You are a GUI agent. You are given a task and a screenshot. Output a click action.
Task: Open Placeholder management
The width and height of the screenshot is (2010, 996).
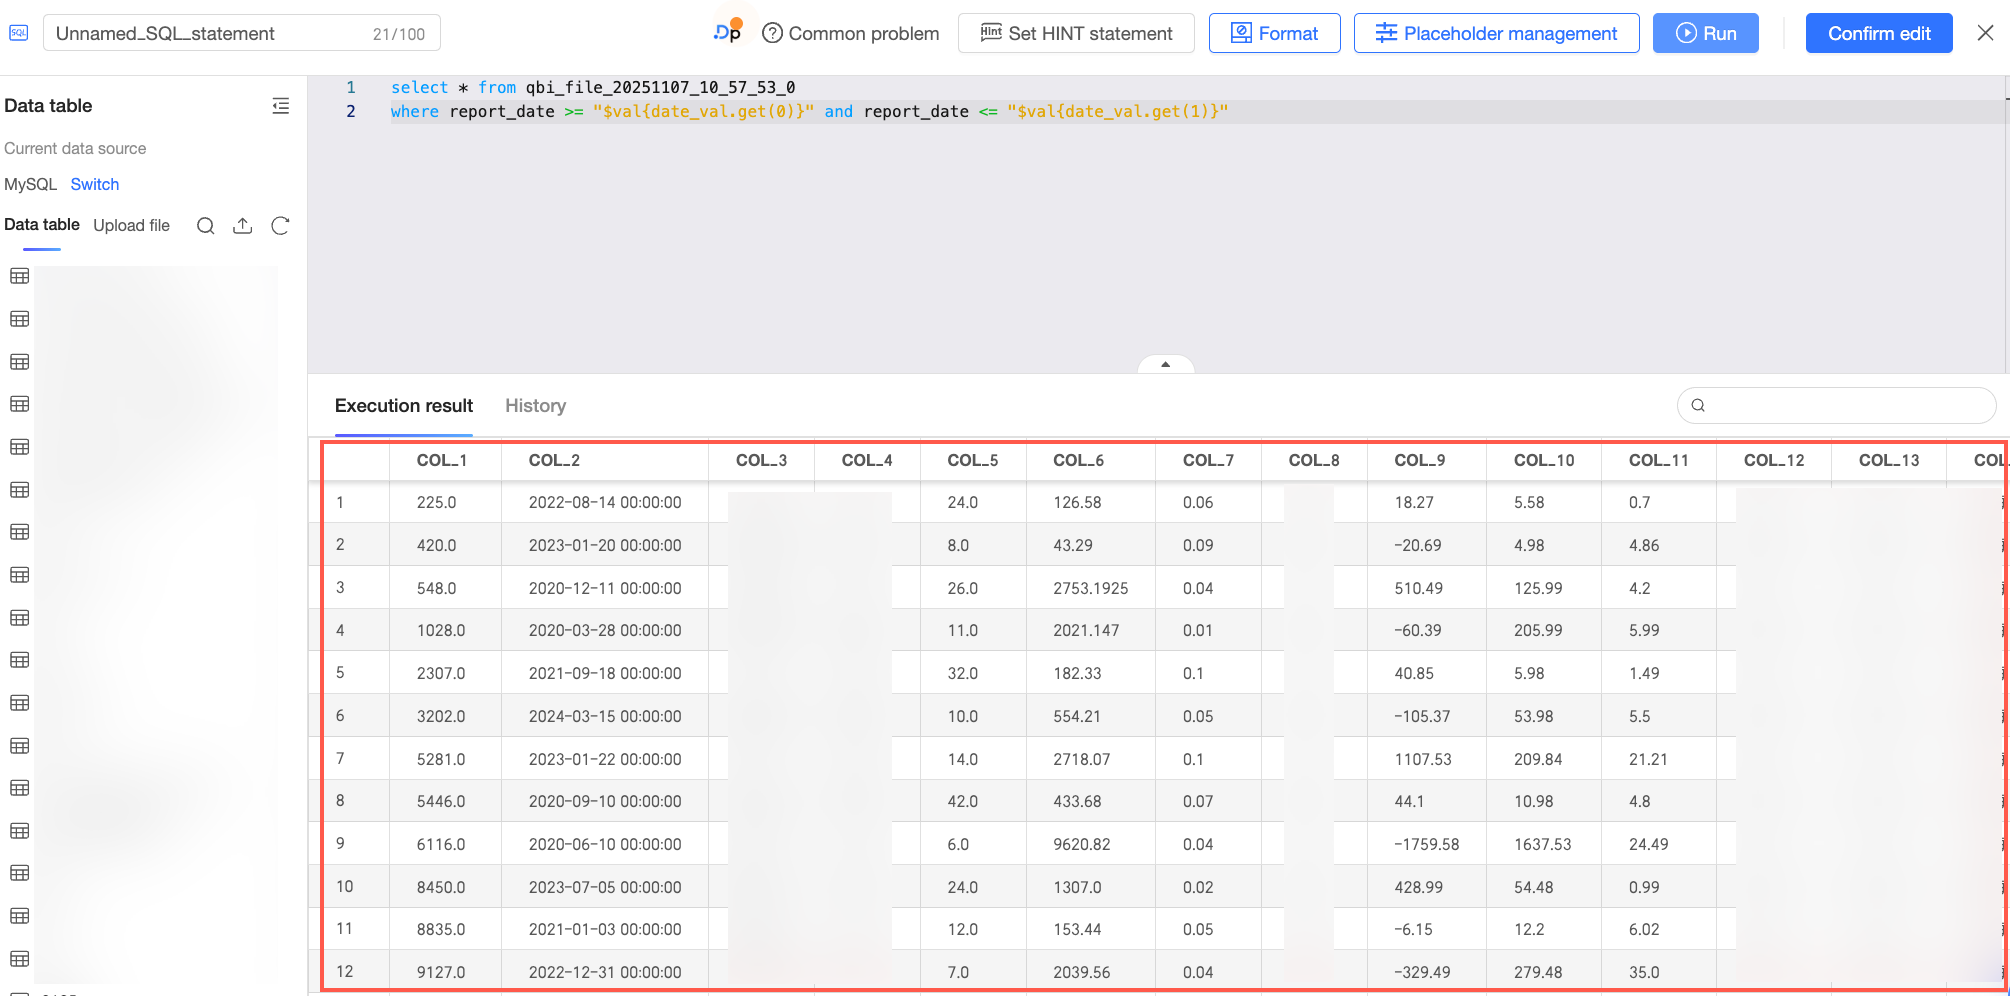(1496, 33)
